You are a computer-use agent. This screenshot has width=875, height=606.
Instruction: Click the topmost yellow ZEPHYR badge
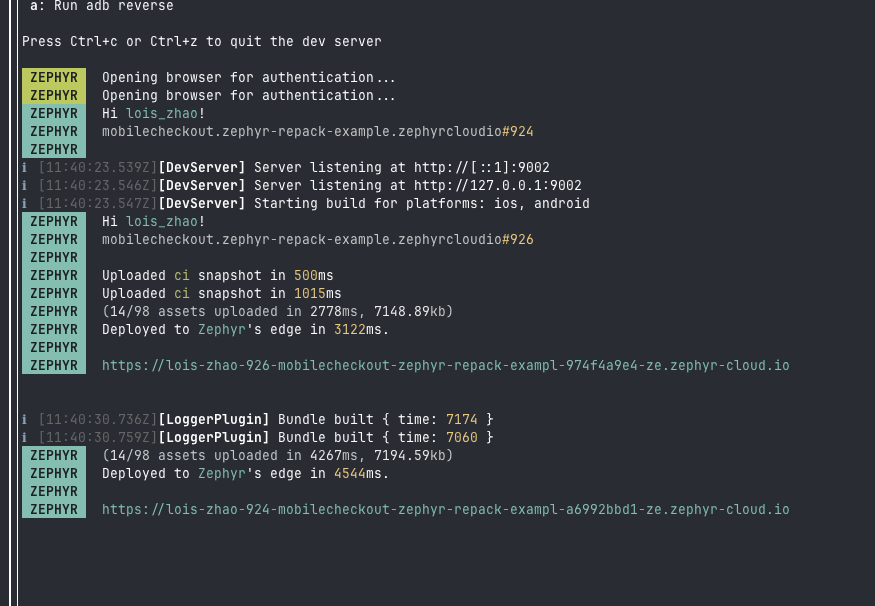tap(54, 78)
